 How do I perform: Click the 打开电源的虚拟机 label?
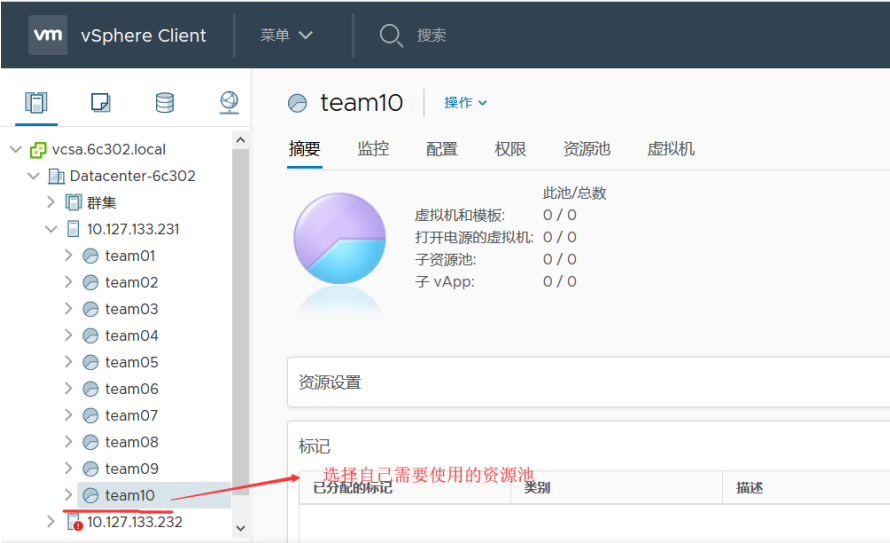pos(474,237)
